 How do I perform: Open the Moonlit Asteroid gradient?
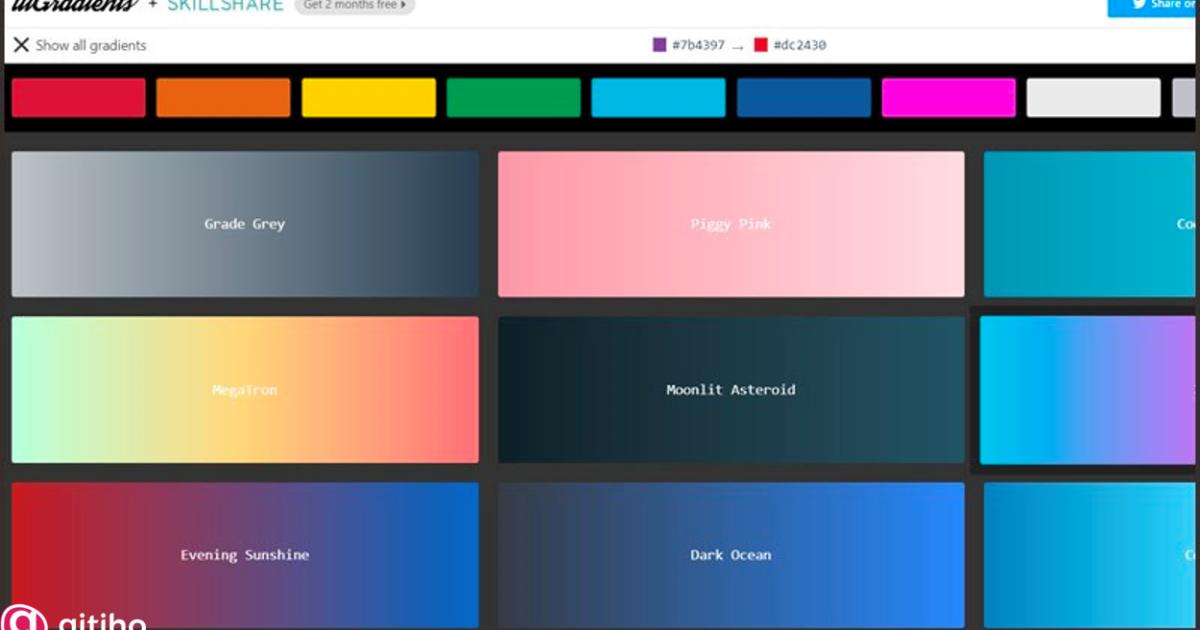click(730, 389)
